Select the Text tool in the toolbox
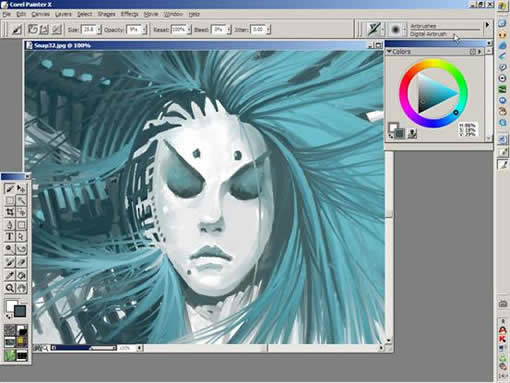The image size is (510, 383). [9, 236]
